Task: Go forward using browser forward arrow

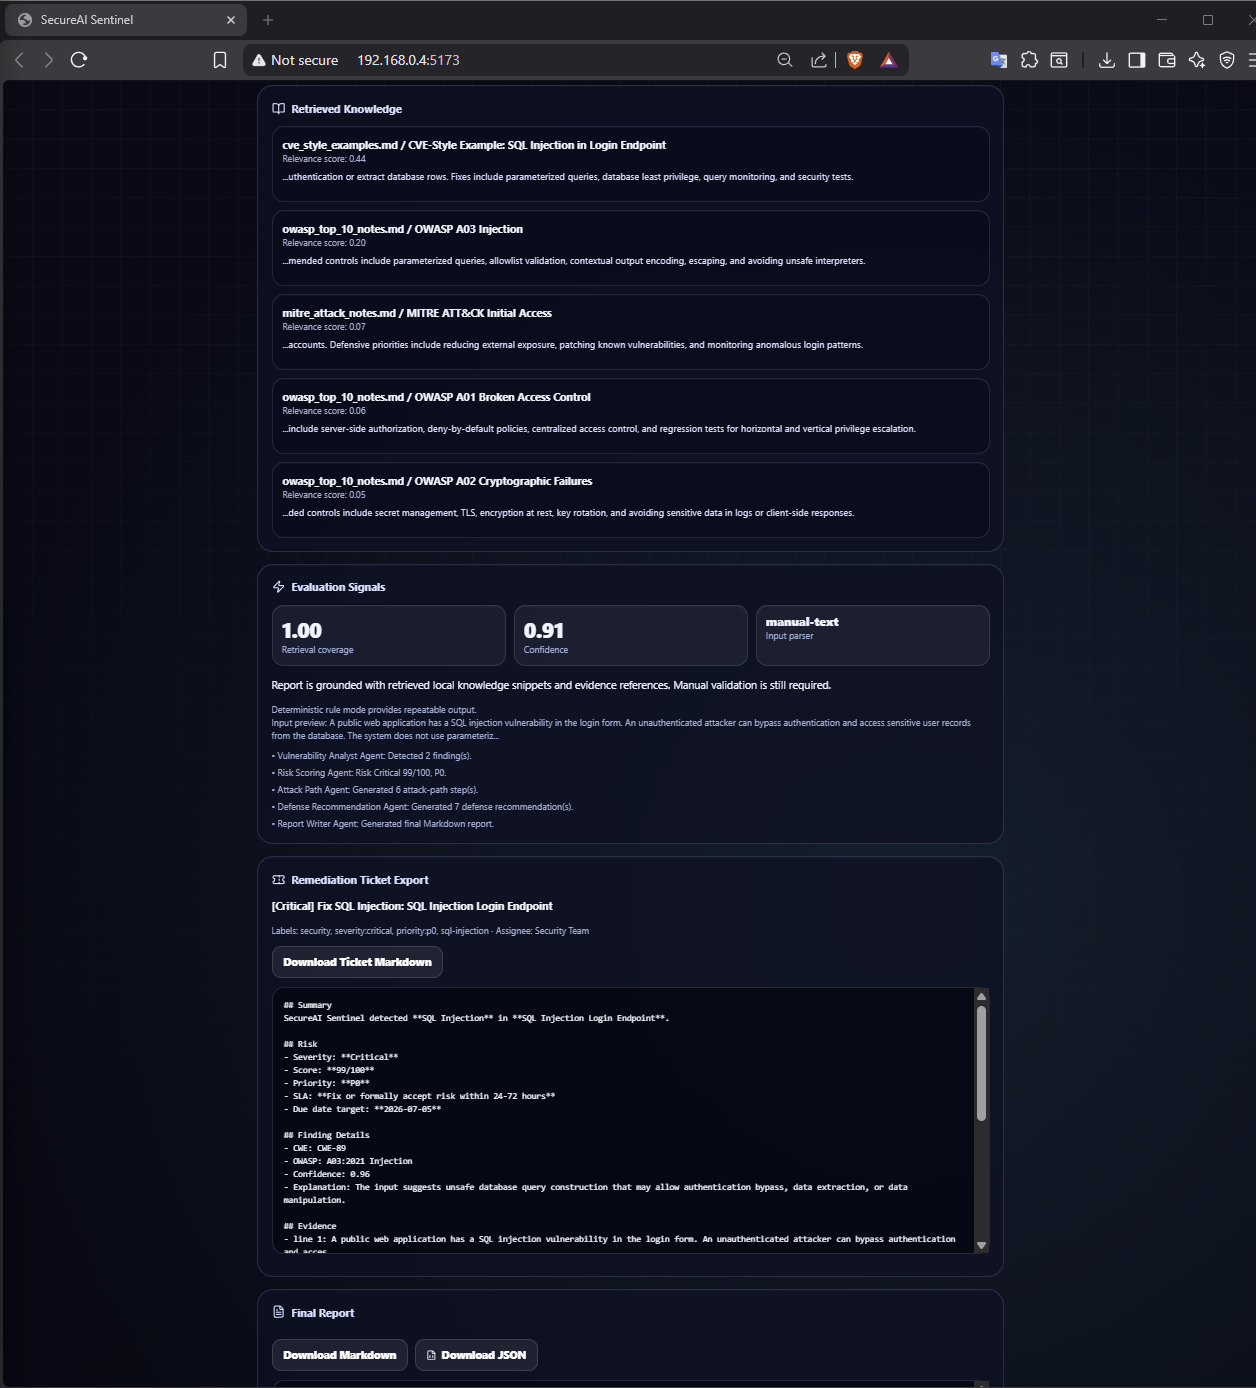Action: (49, 60)
